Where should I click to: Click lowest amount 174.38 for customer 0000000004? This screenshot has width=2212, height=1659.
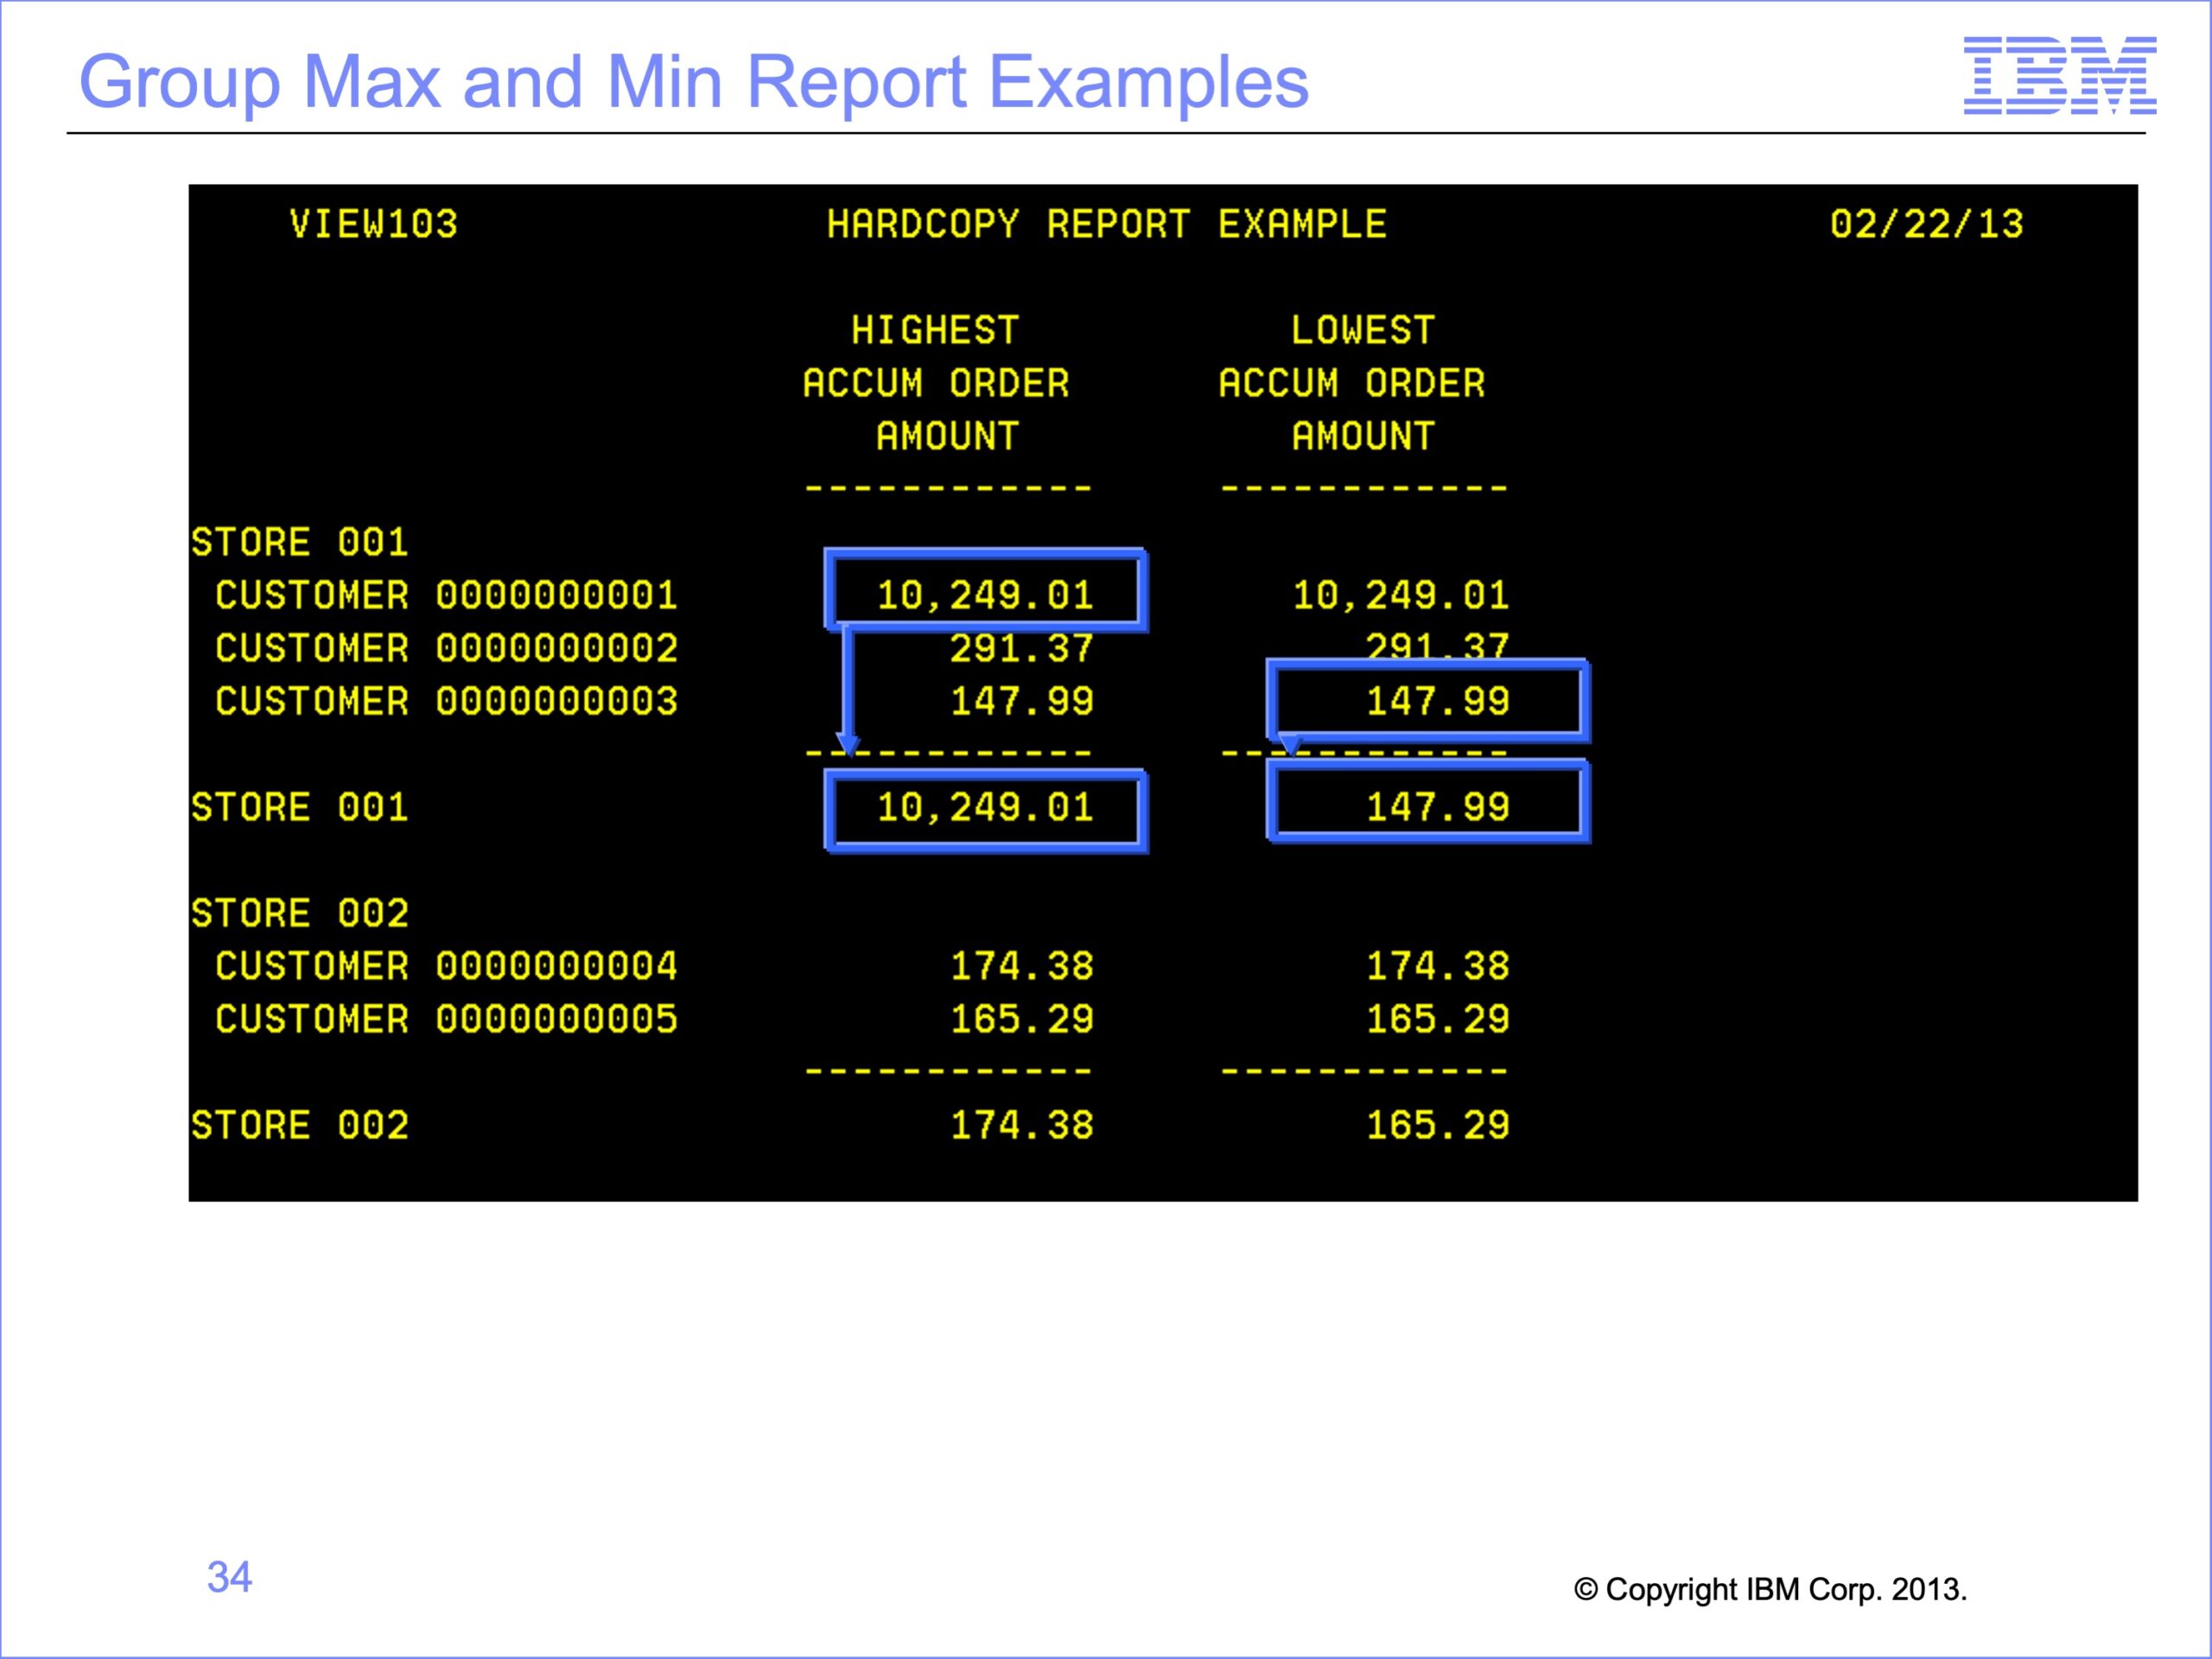(1438, 966)
